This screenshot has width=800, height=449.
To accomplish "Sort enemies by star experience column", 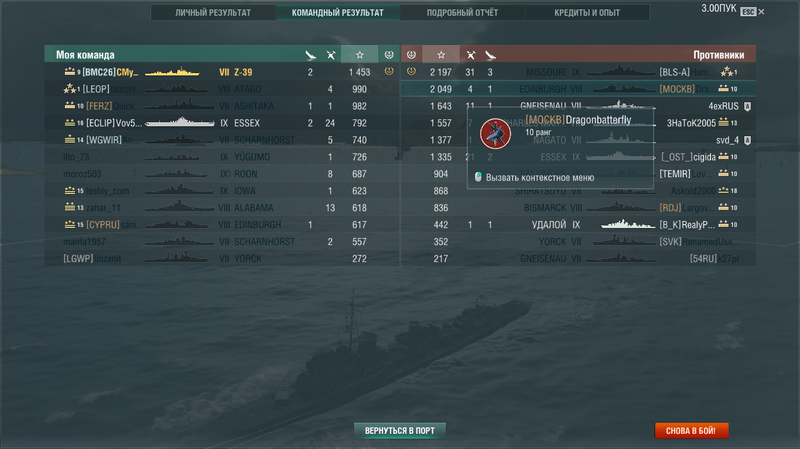I will [441, 55].
